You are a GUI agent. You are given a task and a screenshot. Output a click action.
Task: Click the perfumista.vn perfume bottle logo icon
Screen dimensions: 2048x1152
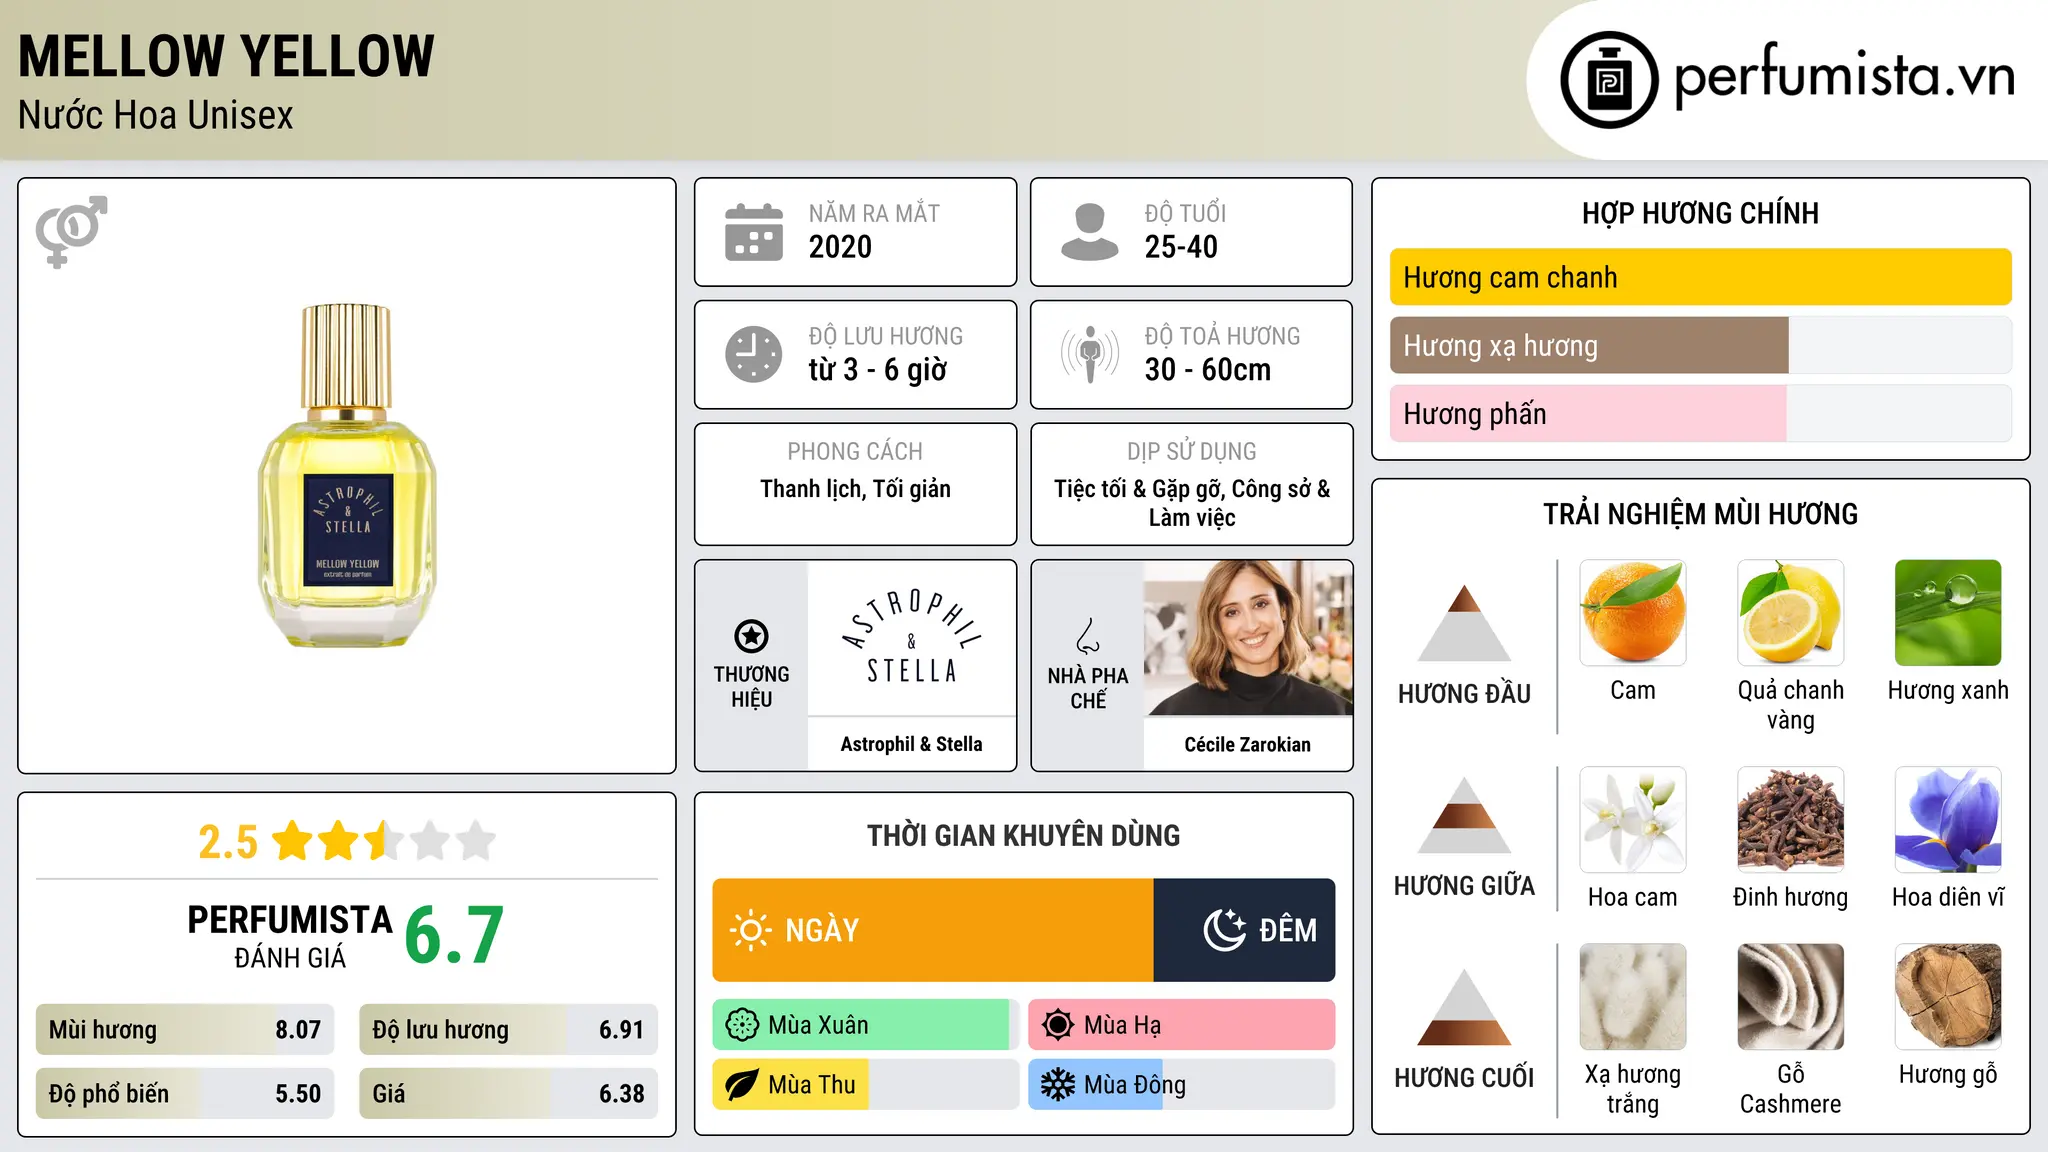pos(1609,80)
